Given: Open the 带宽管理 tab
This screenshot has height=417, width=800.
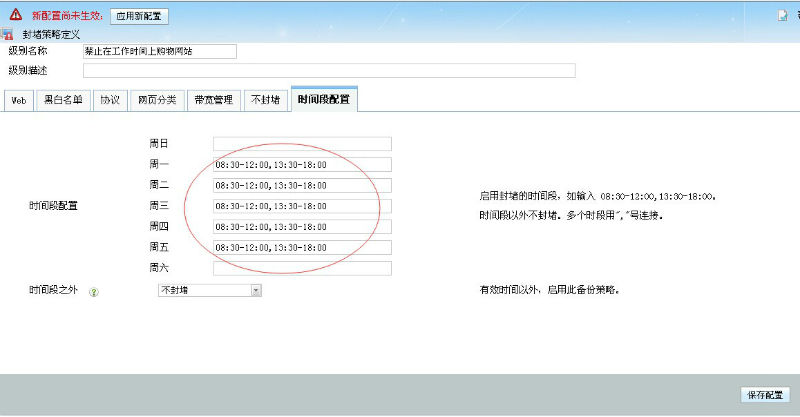Looking at the screenshot, I should pyautogui.click(x=214, y=100).
